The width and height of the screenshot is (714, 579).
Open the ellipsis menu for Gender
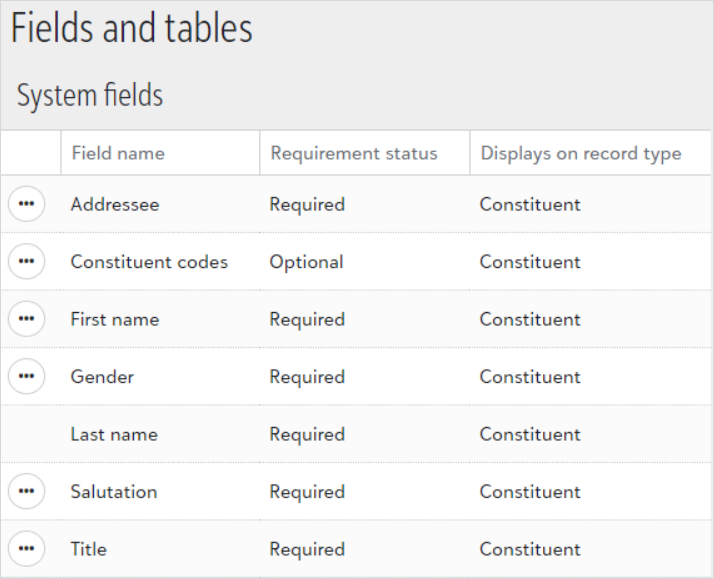click(x=26, y=376)
